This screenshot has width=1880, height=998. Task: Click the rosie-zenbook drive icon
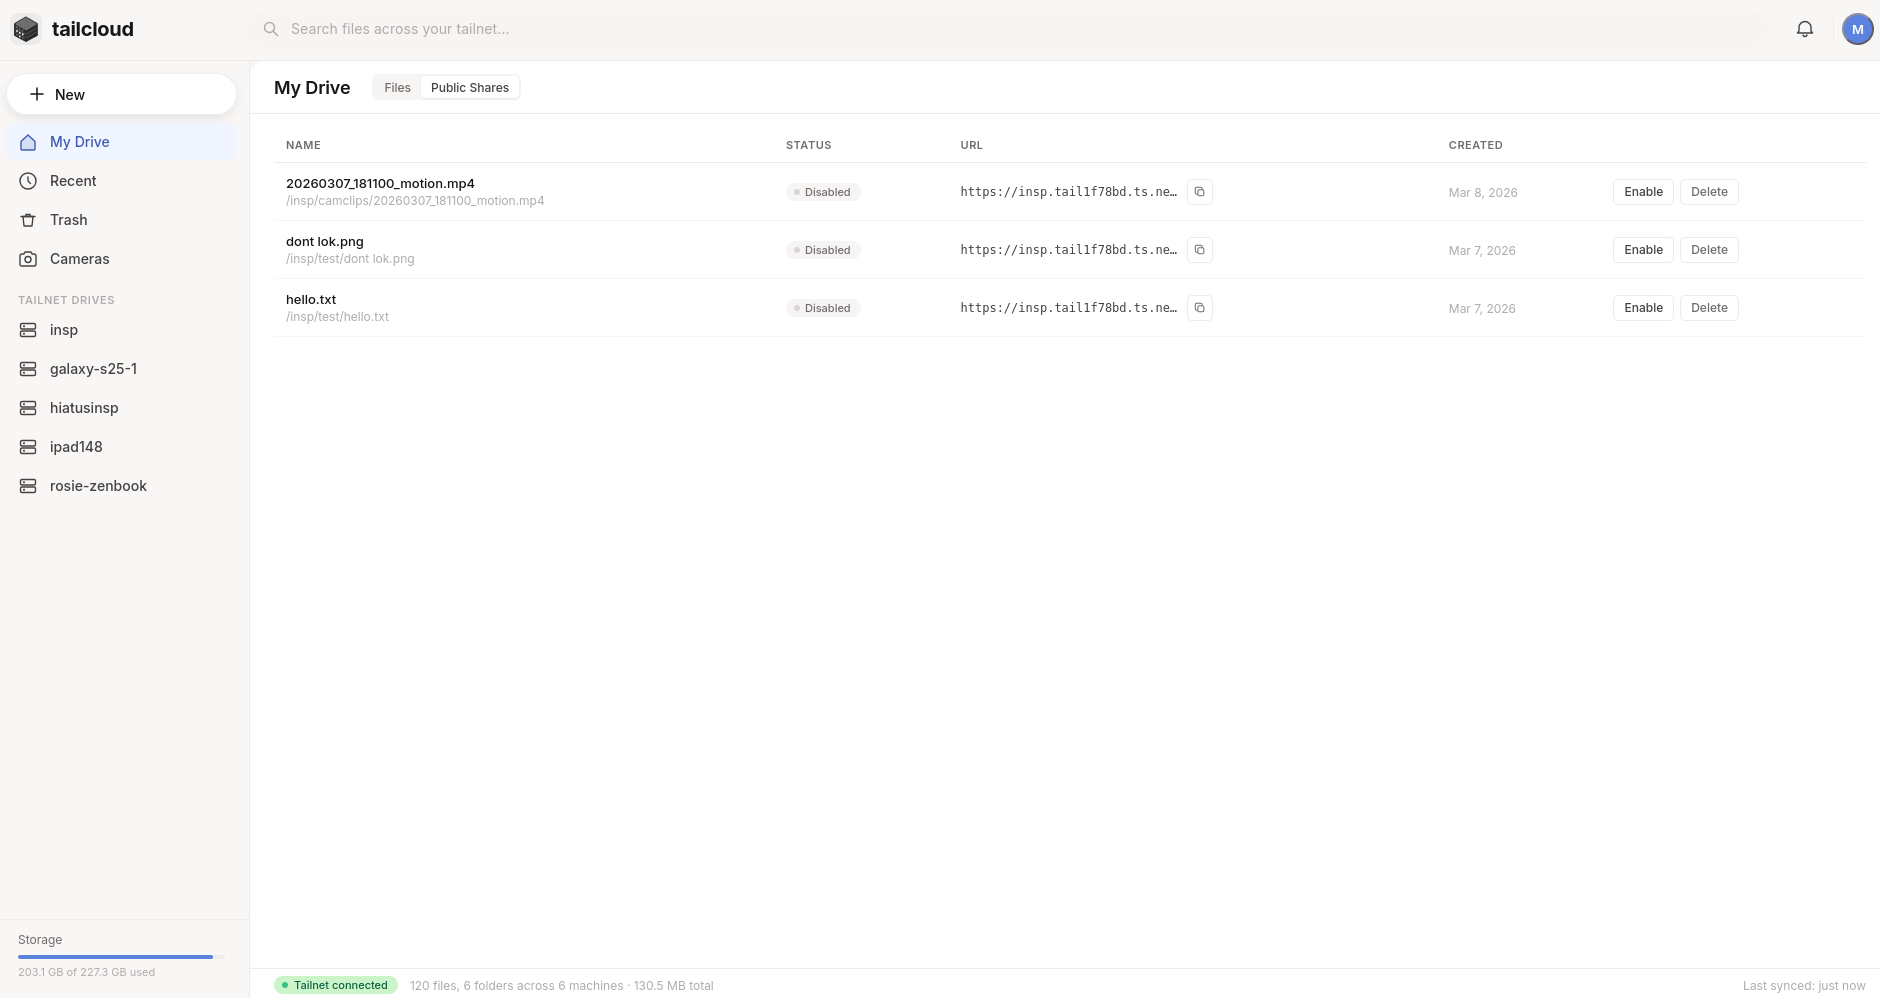tap(28, 486)
